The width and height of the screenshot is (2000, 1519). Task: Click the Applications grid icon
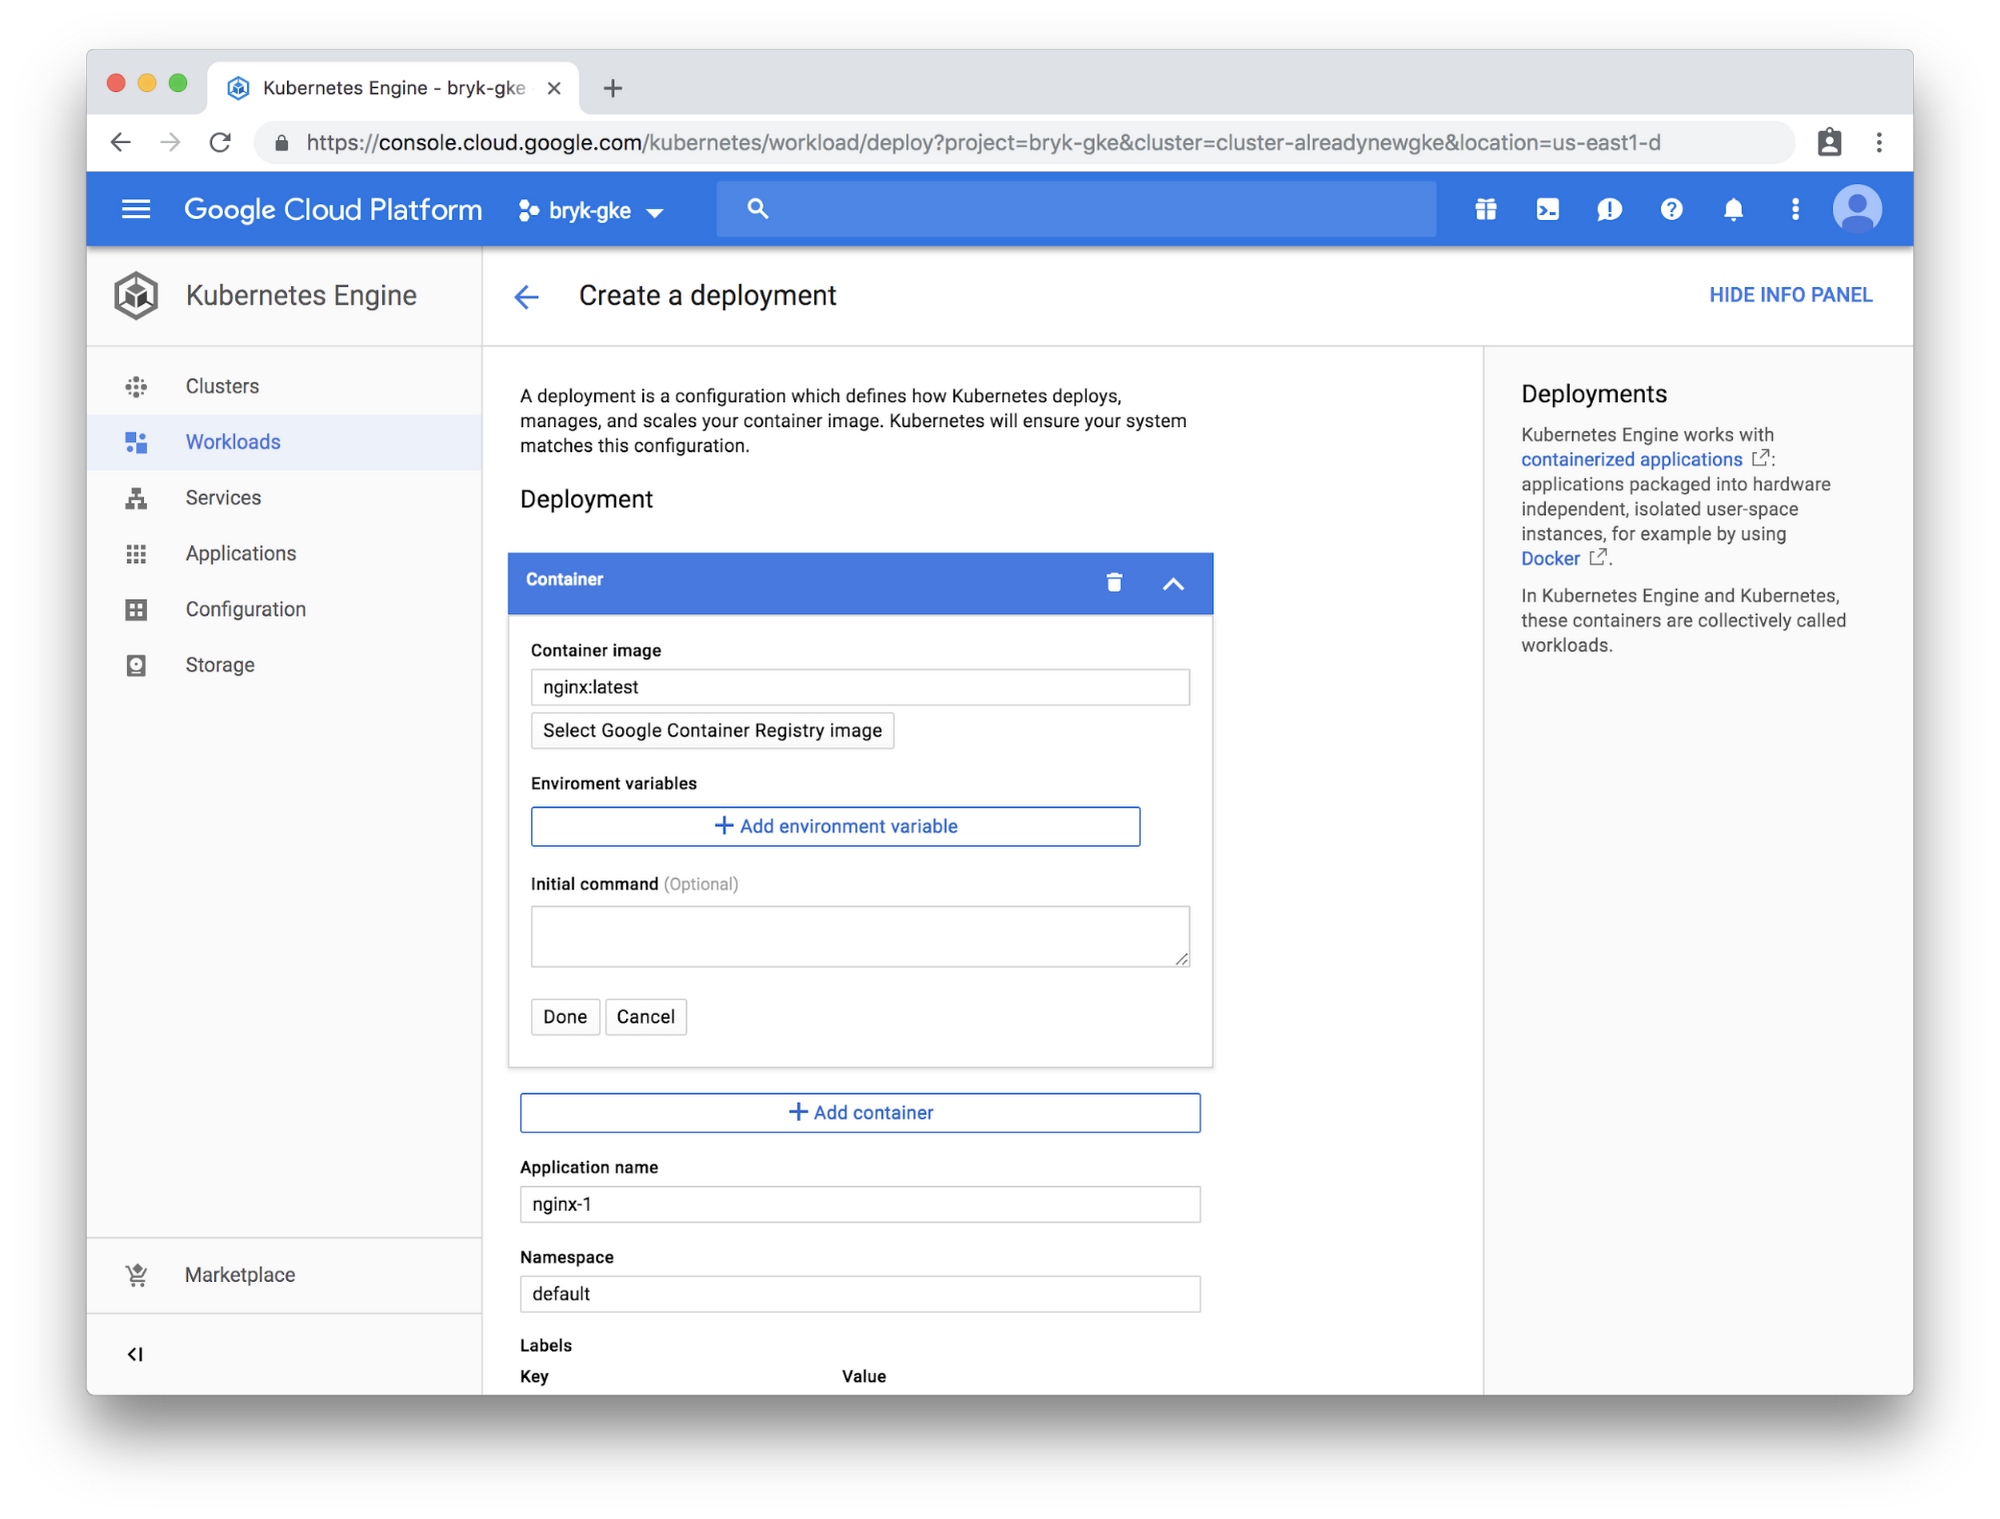[136, 554]
